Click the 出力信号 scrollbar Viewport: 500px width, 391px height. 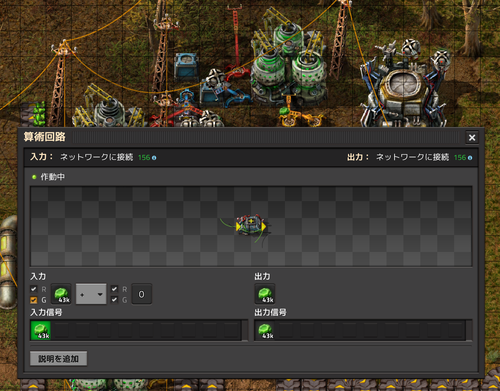click(x=469, y=330)
